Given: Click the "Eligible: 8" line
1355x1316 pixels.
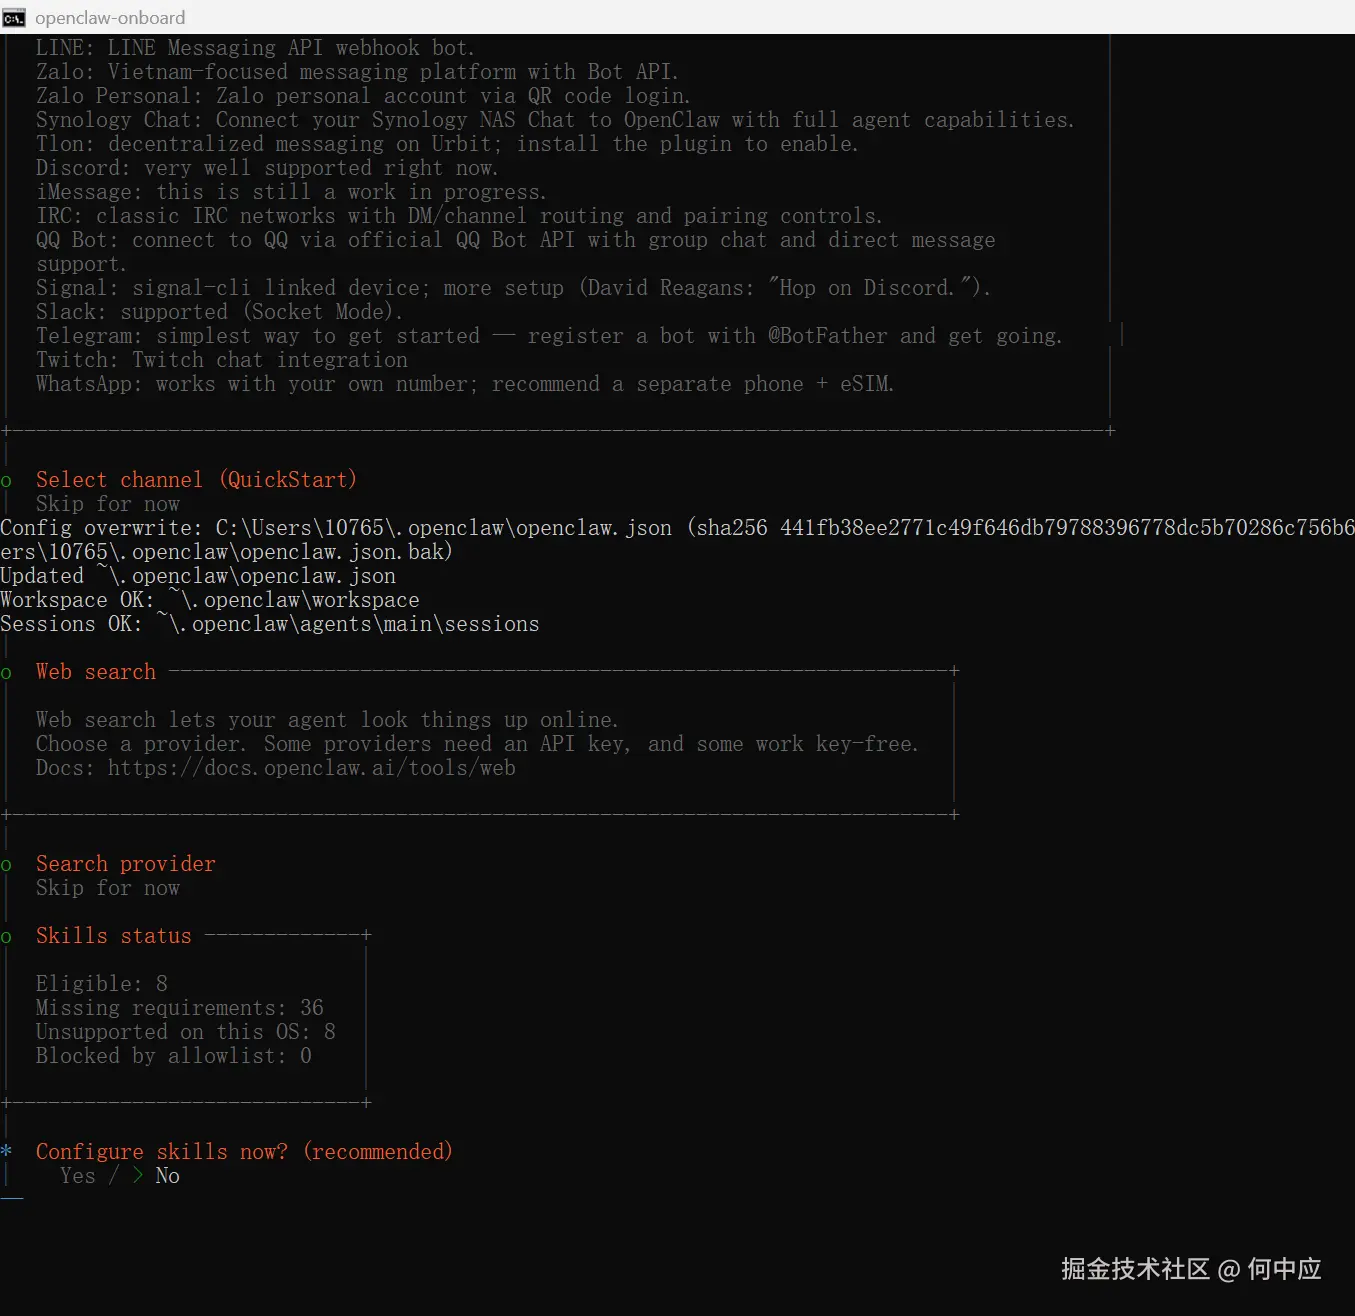Looking at the screenshot, I should coord(102,984).
